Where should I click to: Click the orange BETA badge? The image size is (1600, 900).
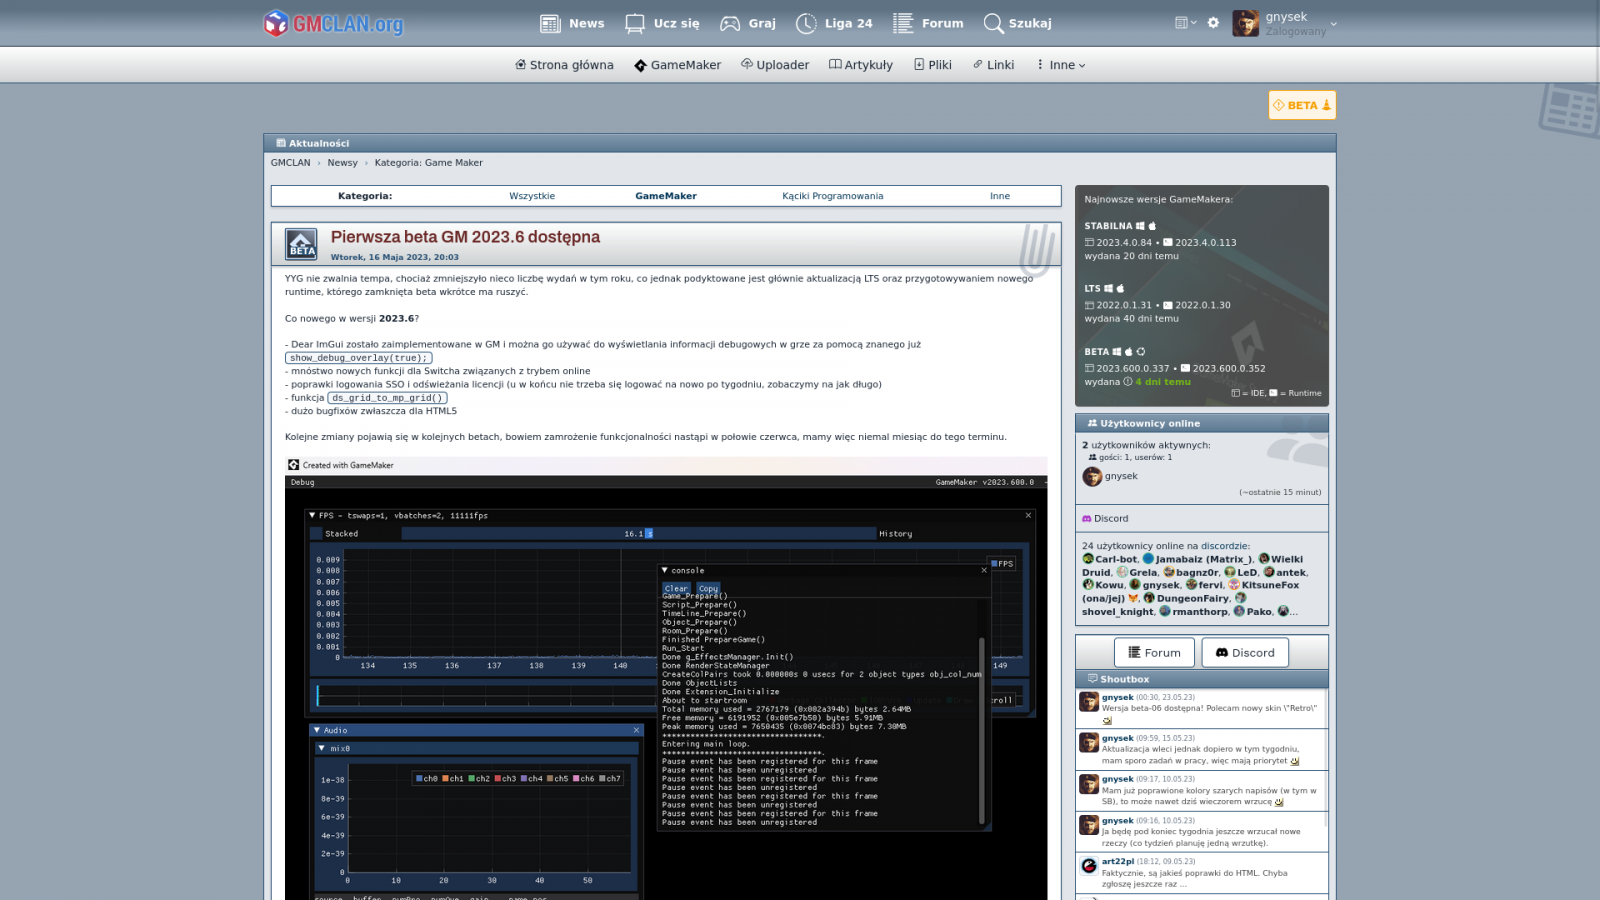pos(1301,105)
